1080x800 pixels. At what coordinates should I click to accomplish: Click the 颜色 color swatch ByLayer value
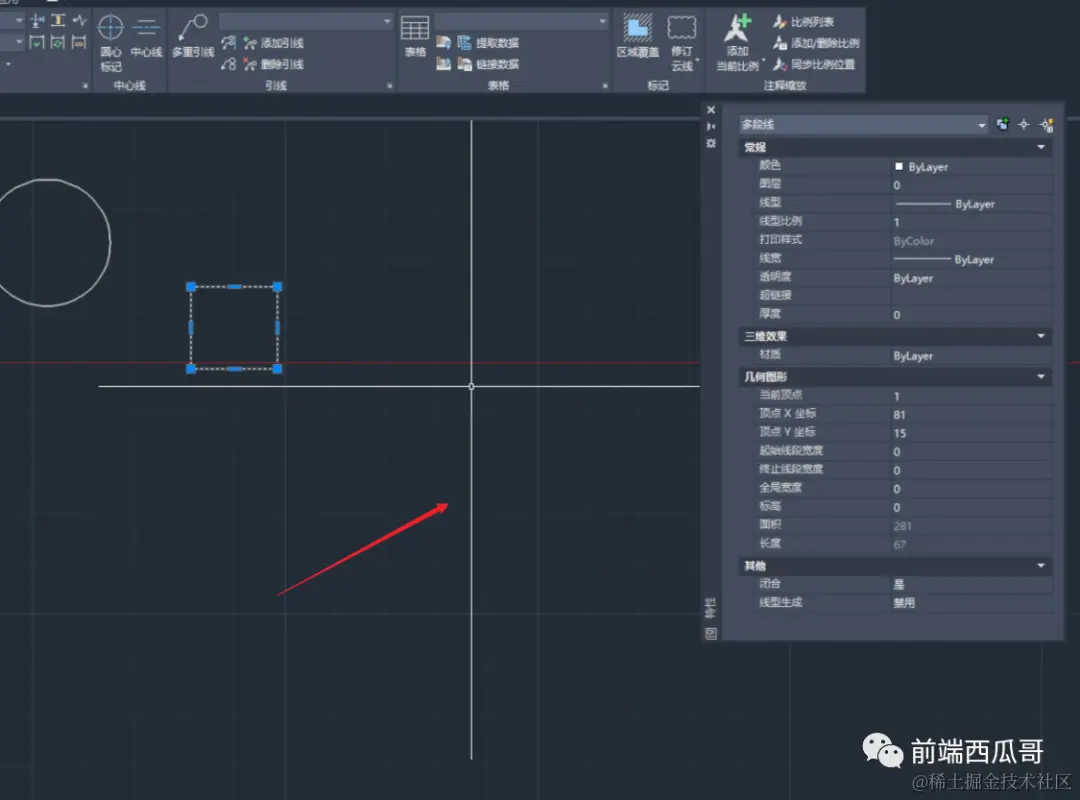(x=971, y=167)
